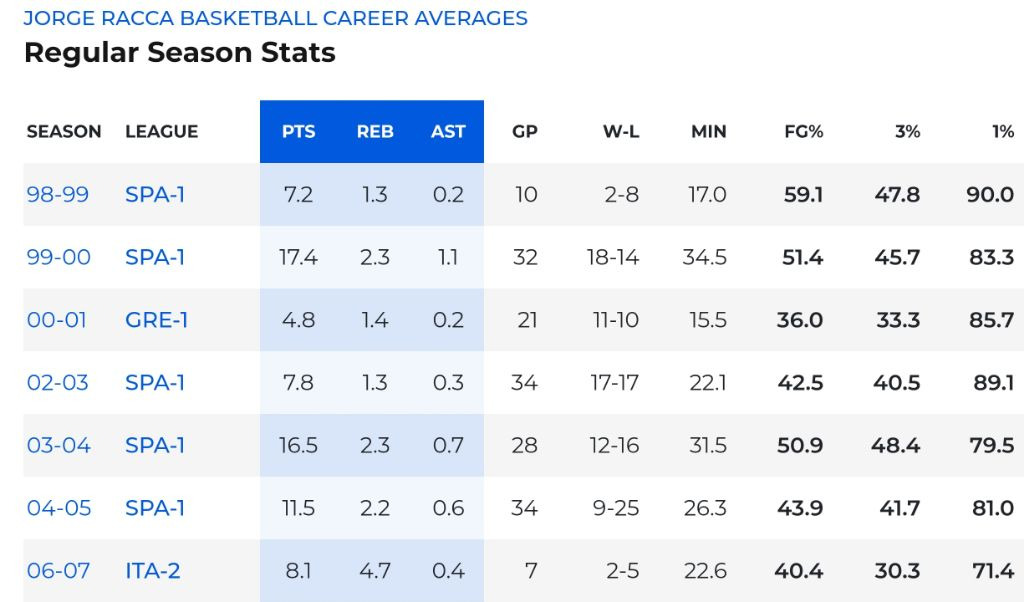The height and width of the screenshot is (602, 1024).
Task: Click the GRE-1 league link
Action: 156,320
